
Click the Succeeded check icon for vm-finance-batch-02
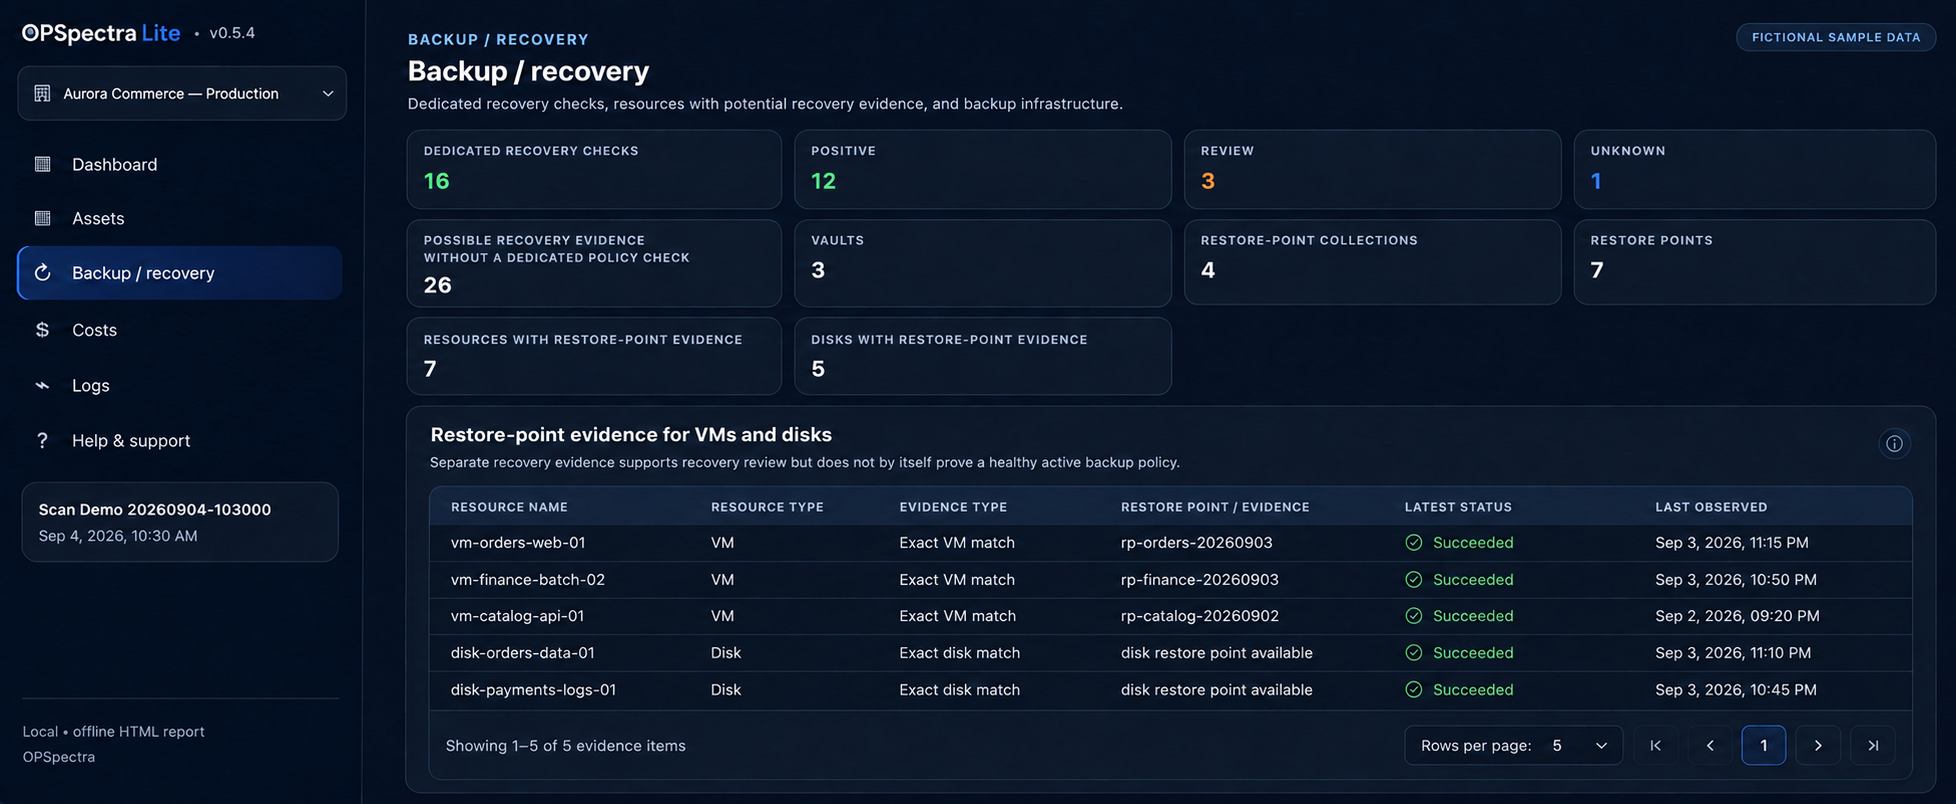(1413, 579)
